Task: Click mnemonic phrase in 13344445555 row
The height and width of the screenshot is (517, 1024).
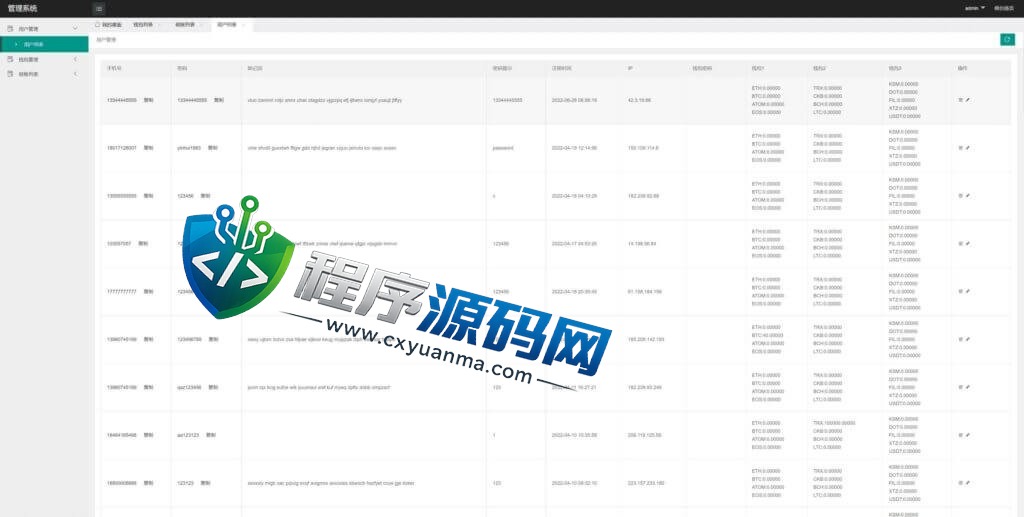Action: [x=325, y=100]
